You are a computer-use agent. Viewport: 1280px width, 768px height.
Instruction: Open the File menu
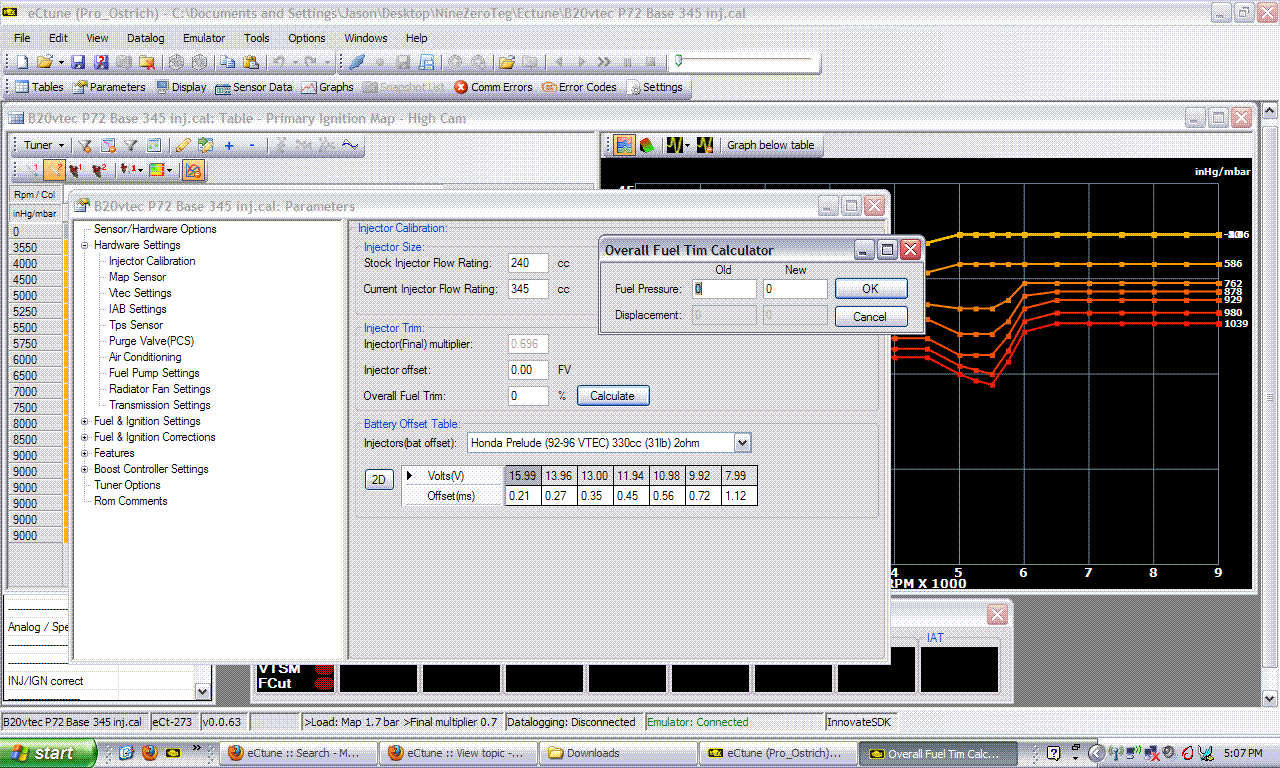pos(22,38)
